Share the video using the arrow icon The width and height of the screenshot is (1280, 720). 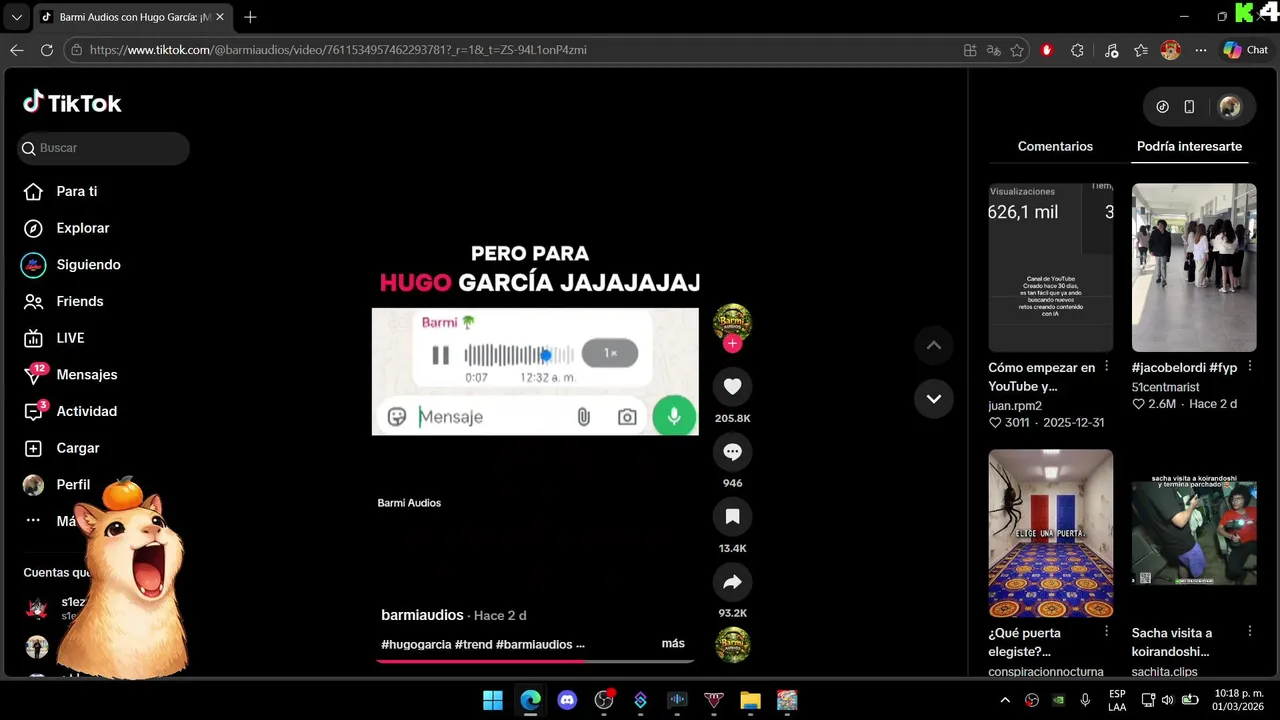click(732, 582)
